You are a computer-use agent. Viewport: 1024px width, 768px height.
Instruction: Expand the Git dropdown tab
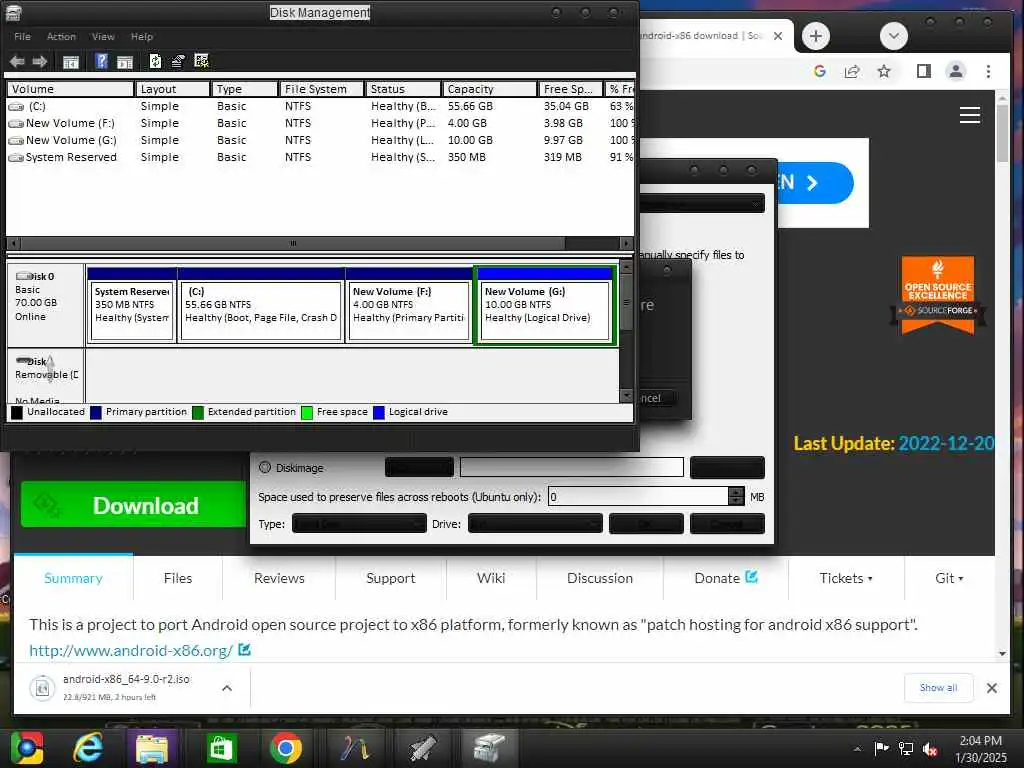click(x=949, y=578)
